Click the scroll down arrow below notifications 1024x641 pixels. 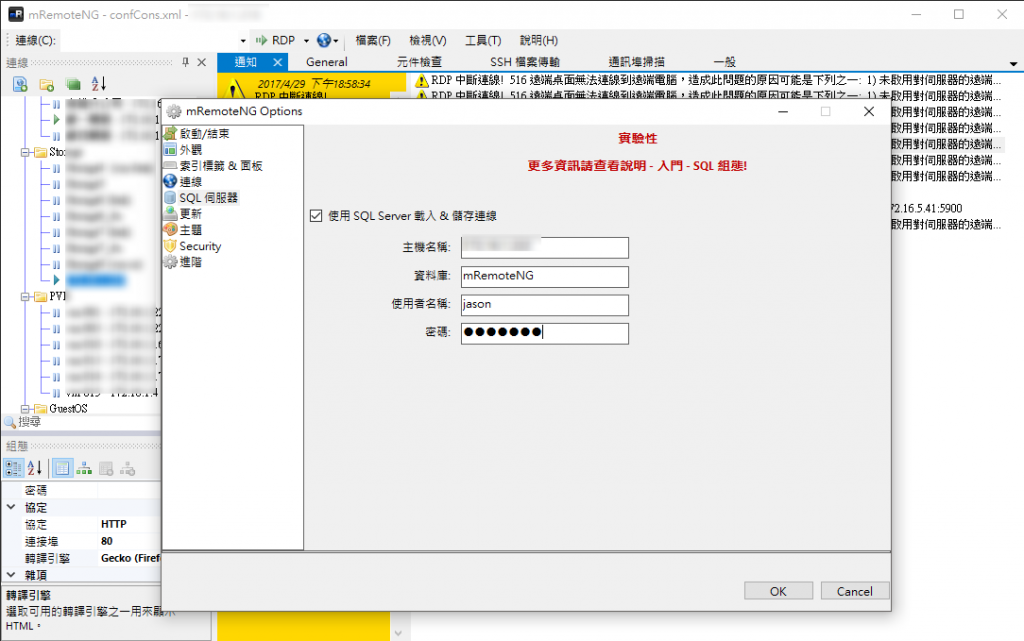click(398, 633)
